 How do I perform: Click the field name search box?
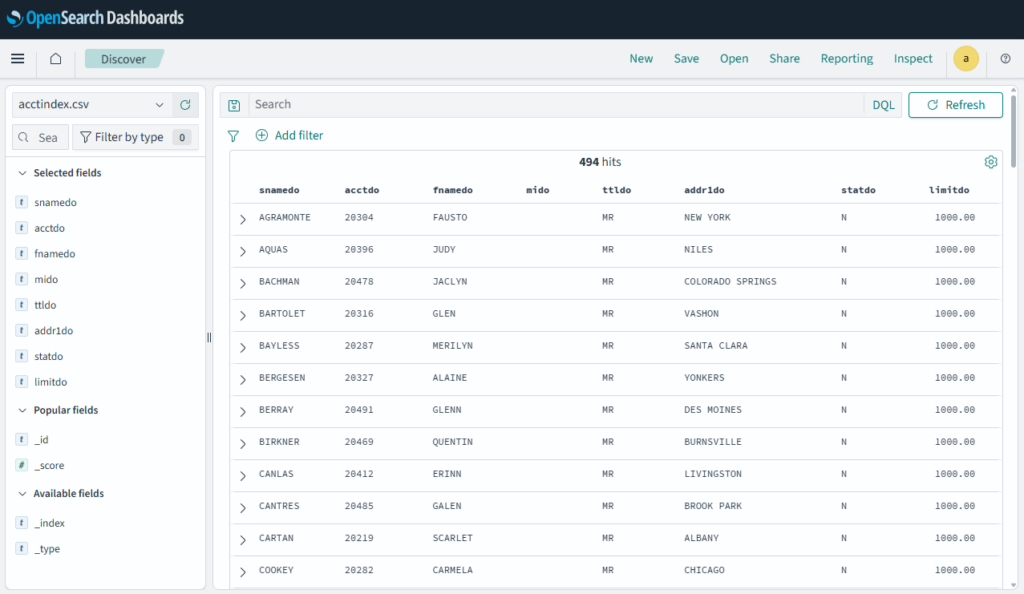coord(40,137)
